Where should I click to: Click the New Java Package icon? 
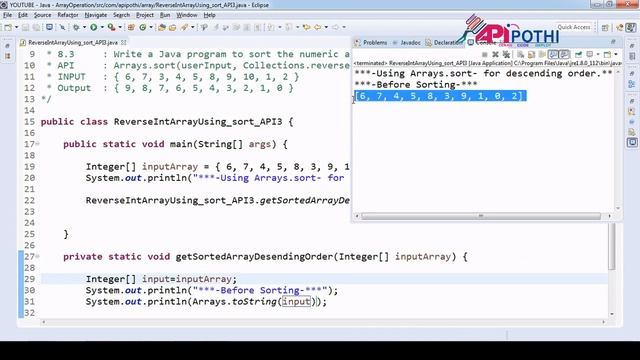point(131,27)
